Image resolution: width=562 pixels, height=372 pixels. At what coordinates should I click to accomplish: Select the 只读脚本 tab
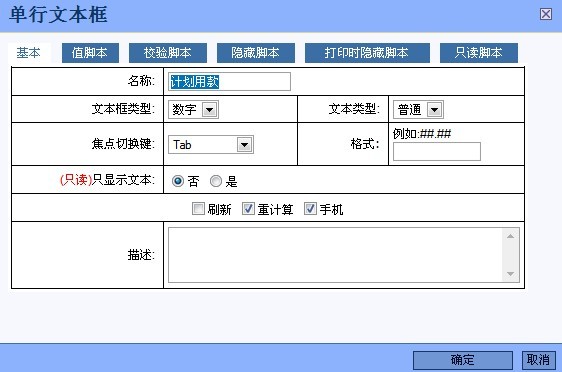478,53
